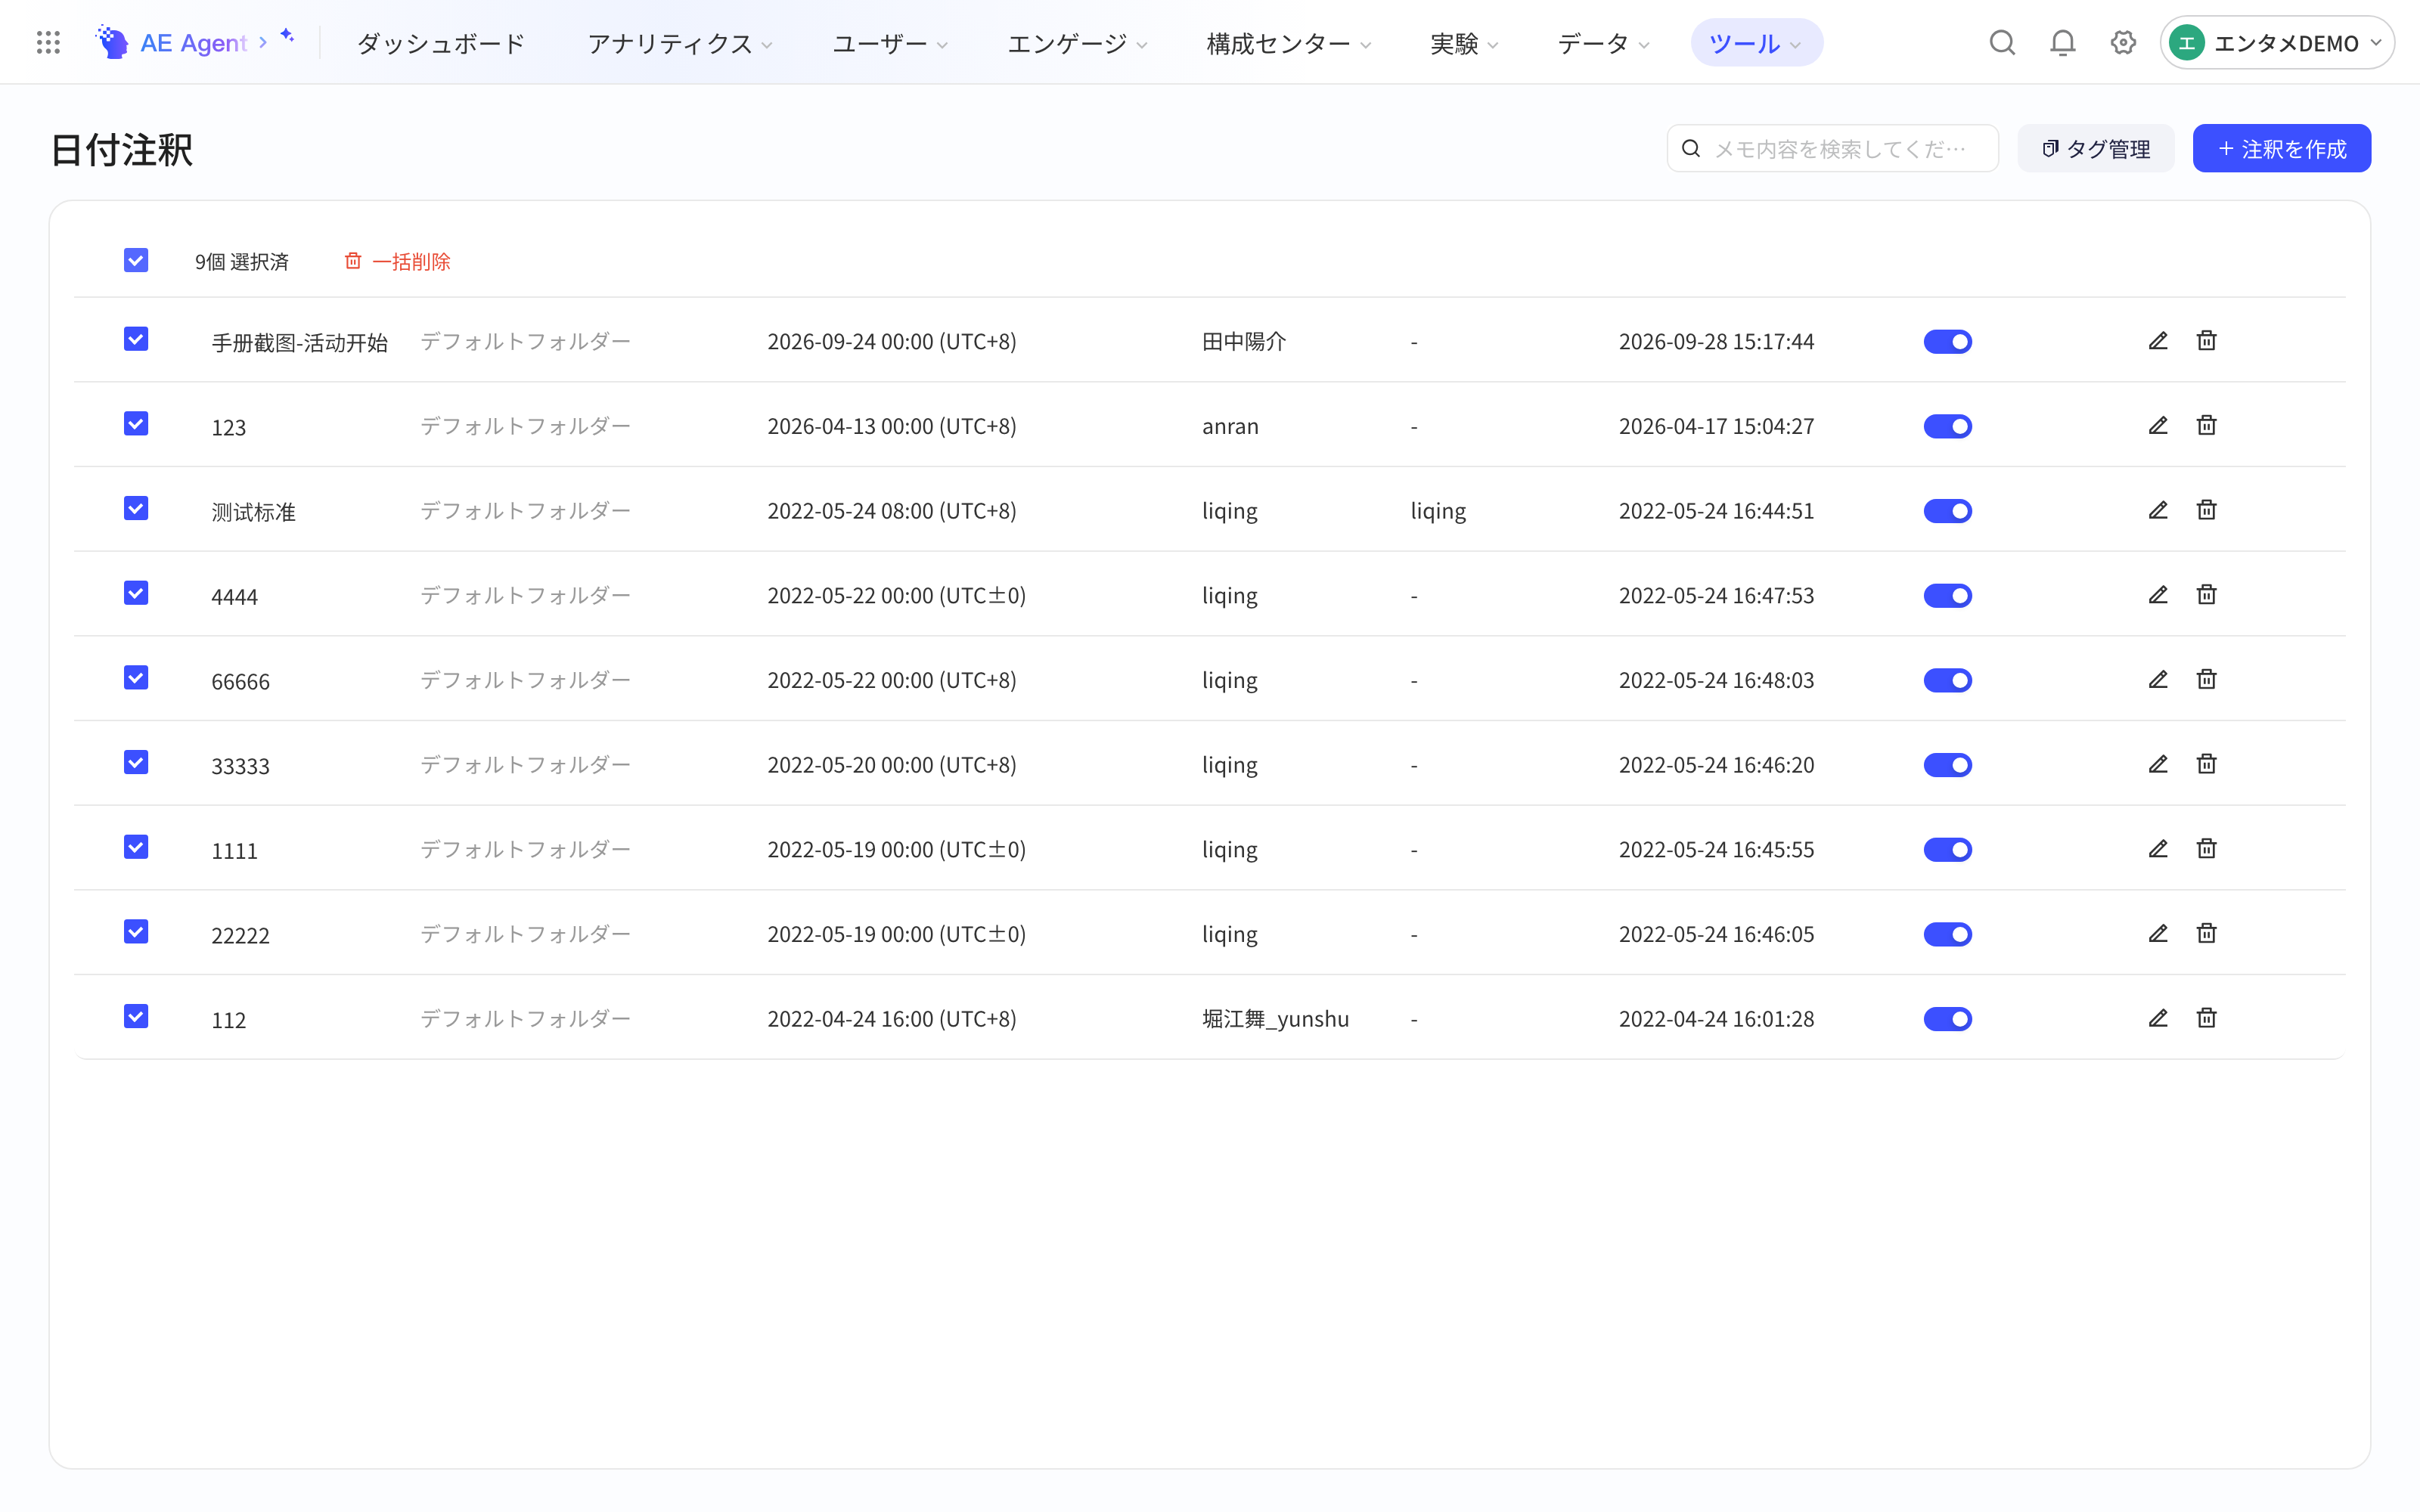The width and height of the screenshot is (2420, 1512).
Task: Uncheck the 测试标准 row checkbox
Action: point(136,508)
